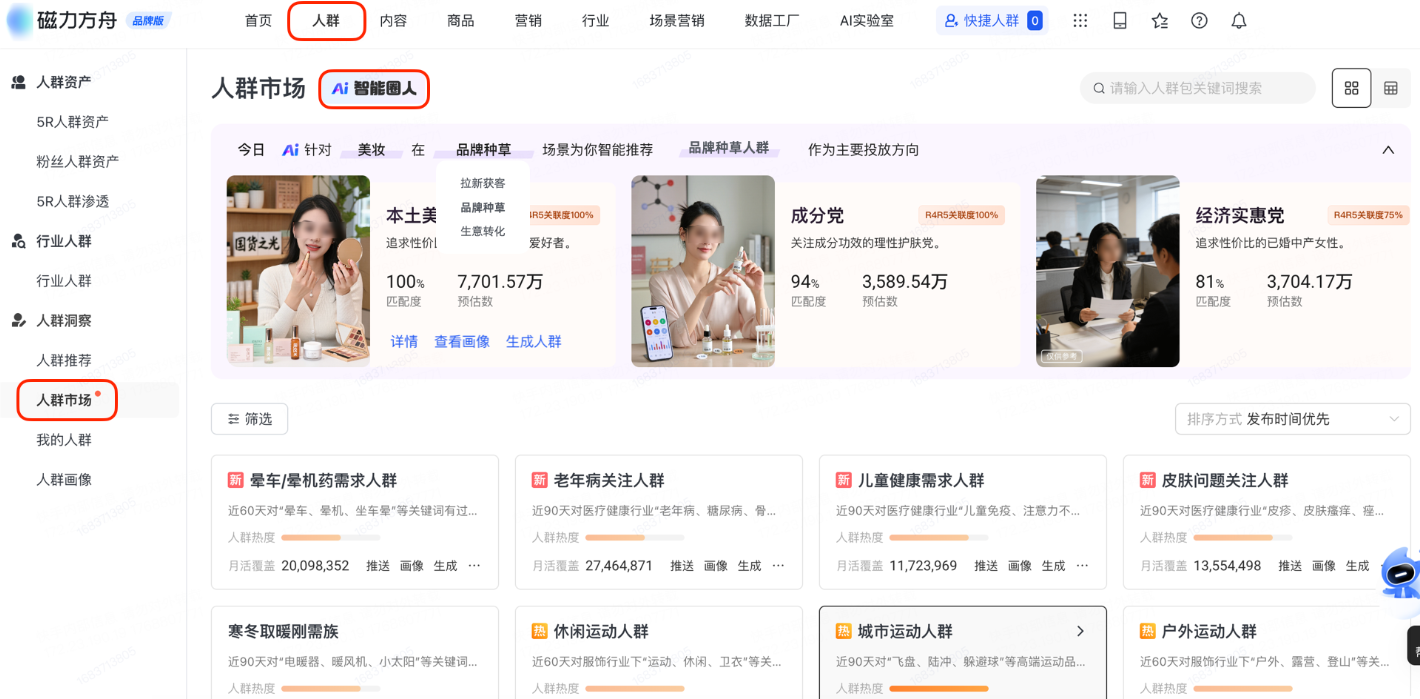Click the 人群热度 heat bar on 晕车/晕机药需求人群
Screen dimensions: 1420x699
pyautogui.click(x=330, y=537)
